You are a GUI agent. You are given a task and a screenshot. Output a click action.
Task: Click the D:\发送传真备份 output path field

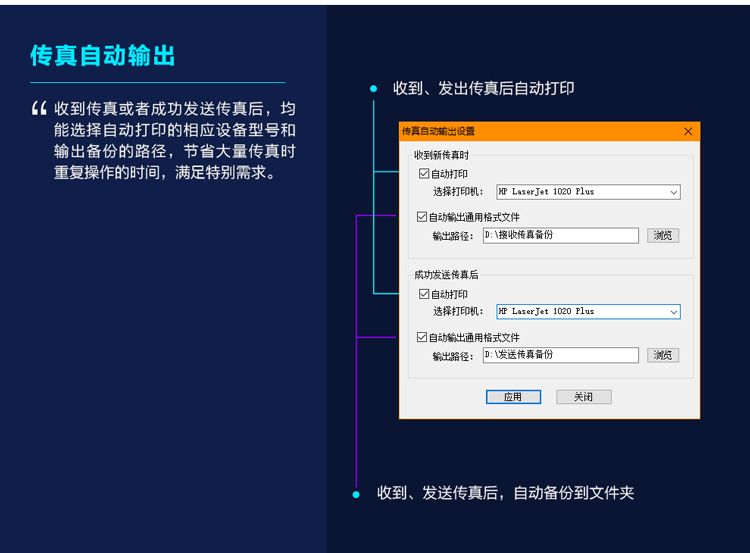click(x=561, y=355)
